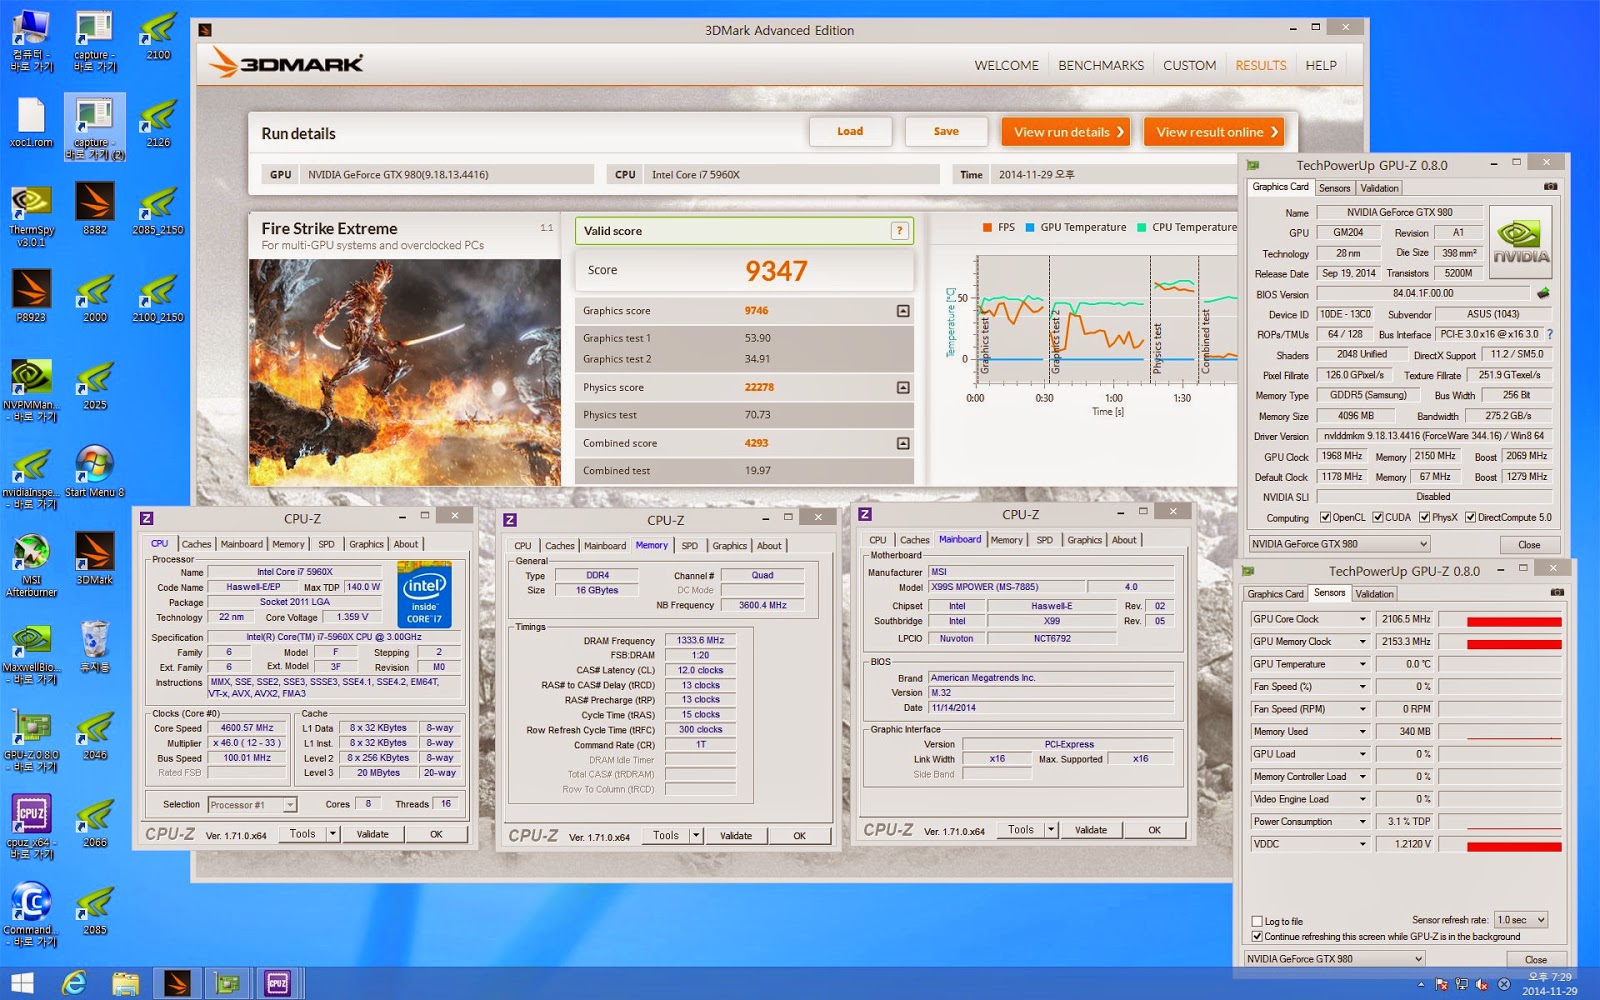Toggle the CUDA checkbox in GPU-Z
Image resolution: width=1600 pixels, height=1000 pixels.
[x=1378, y=518]
